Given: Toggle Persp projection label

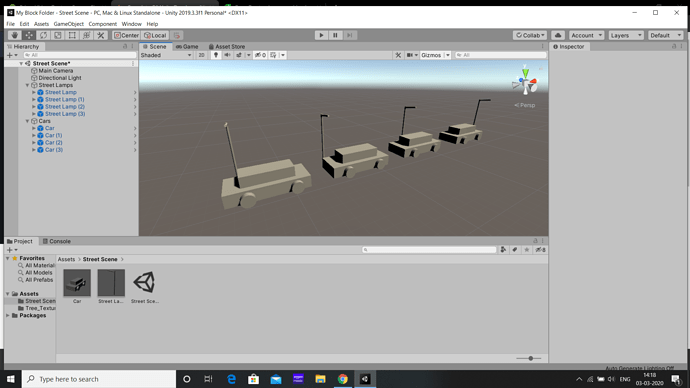Looking at the screenshot, I should tap(525, 105).
